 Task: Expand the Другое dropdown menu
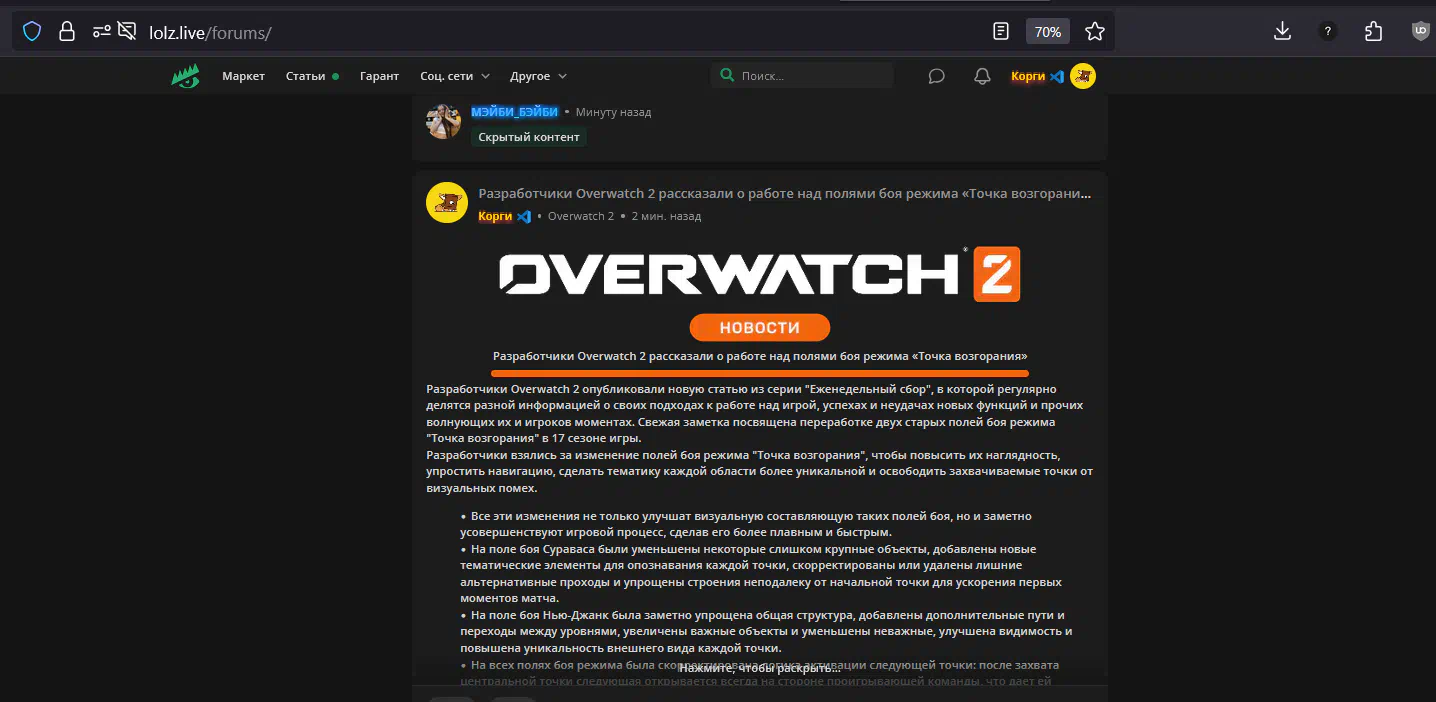[x=538, y=76]
